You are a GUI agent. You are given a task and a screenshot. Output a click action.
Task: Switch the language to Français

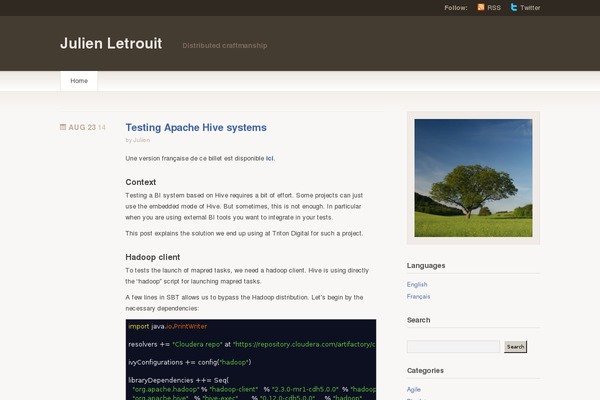[x=419, y=296]
